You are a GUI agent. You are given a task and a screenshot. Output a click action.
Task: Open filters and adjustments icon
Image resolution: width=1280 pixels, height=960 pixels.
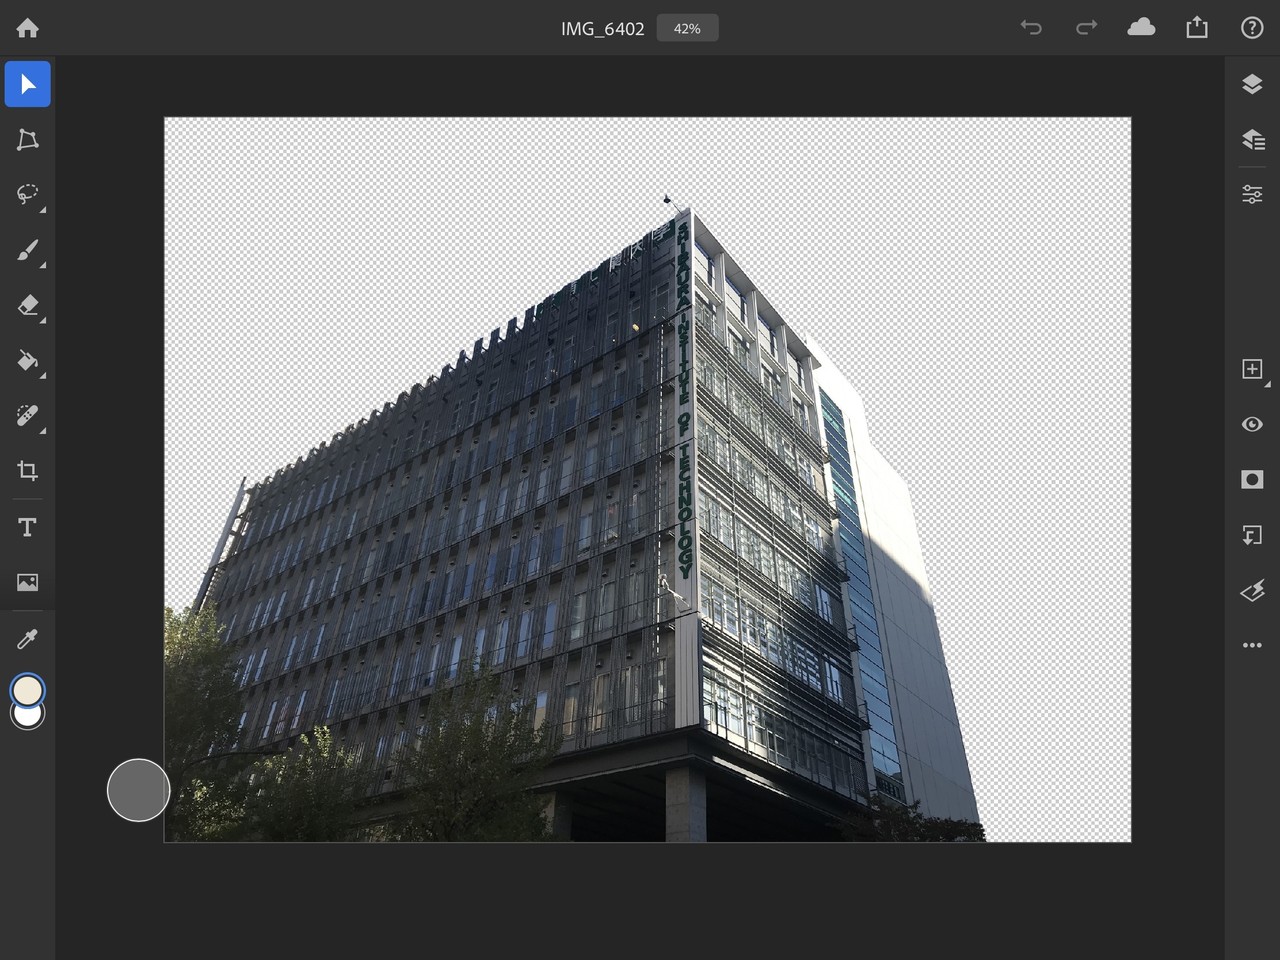(x=1252, y=591)
